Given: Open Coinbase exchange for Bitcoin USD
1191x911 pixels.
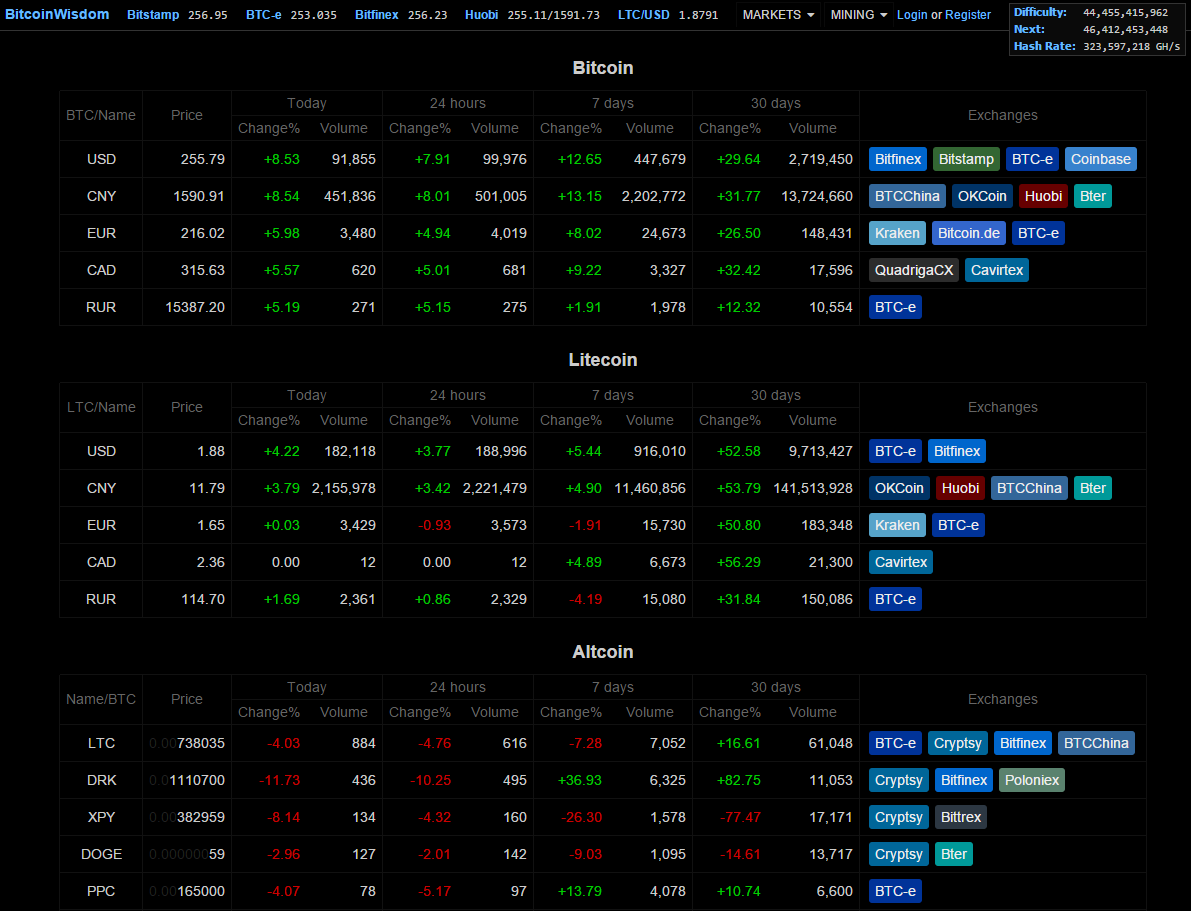Looking at the screenshot, I should tap(1101, 160).
